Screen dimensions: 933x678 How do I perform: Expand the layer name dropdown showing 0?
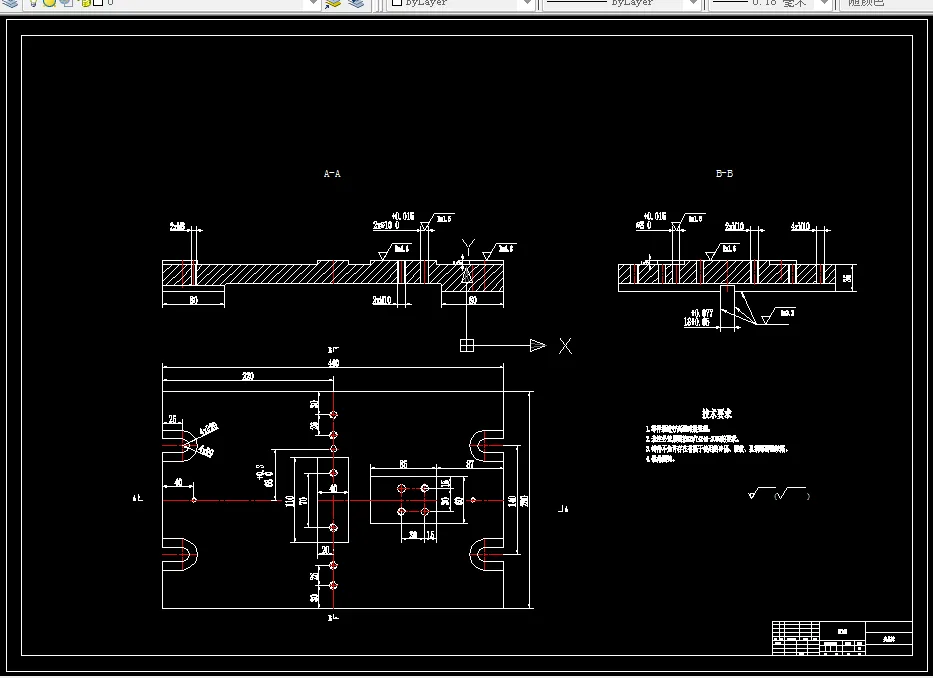tap(313, 4)
